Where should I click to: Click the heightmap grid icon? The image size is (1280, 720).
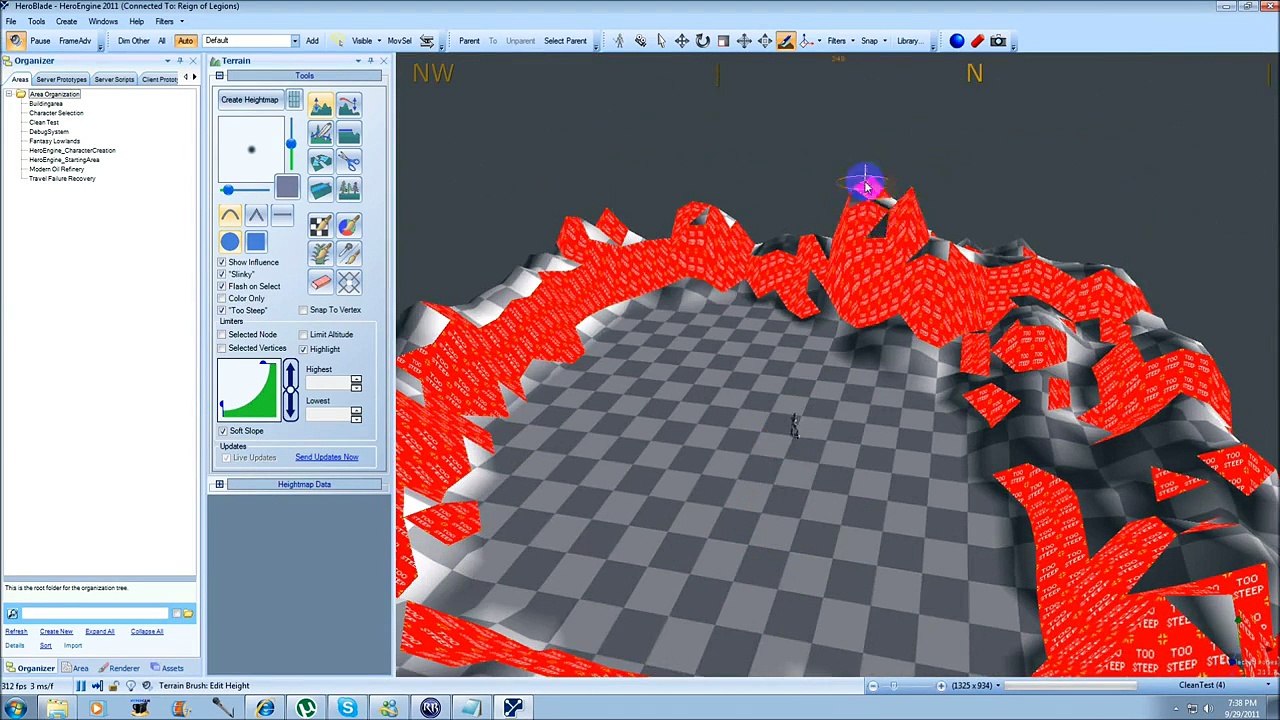pos(294,100)
